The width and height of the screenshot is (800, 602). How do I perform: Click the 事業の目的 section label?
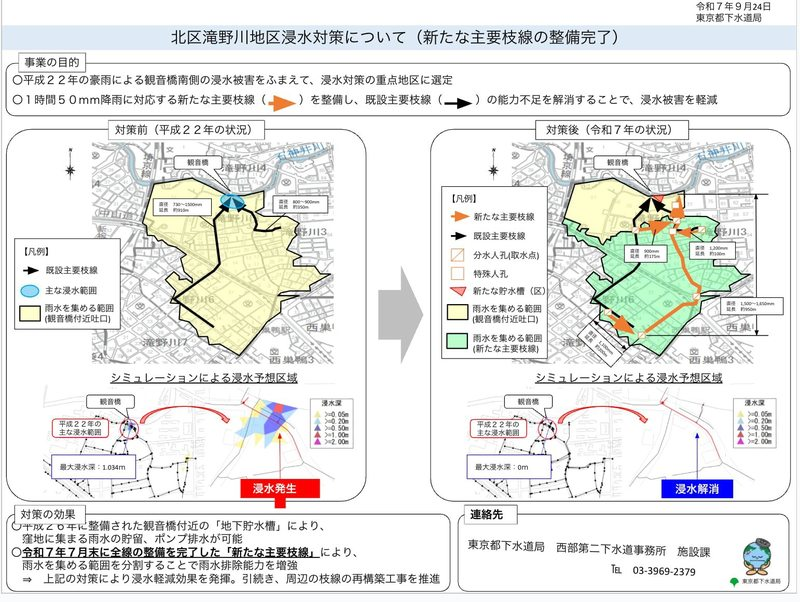pyautogui.click(x=52, y=62)
